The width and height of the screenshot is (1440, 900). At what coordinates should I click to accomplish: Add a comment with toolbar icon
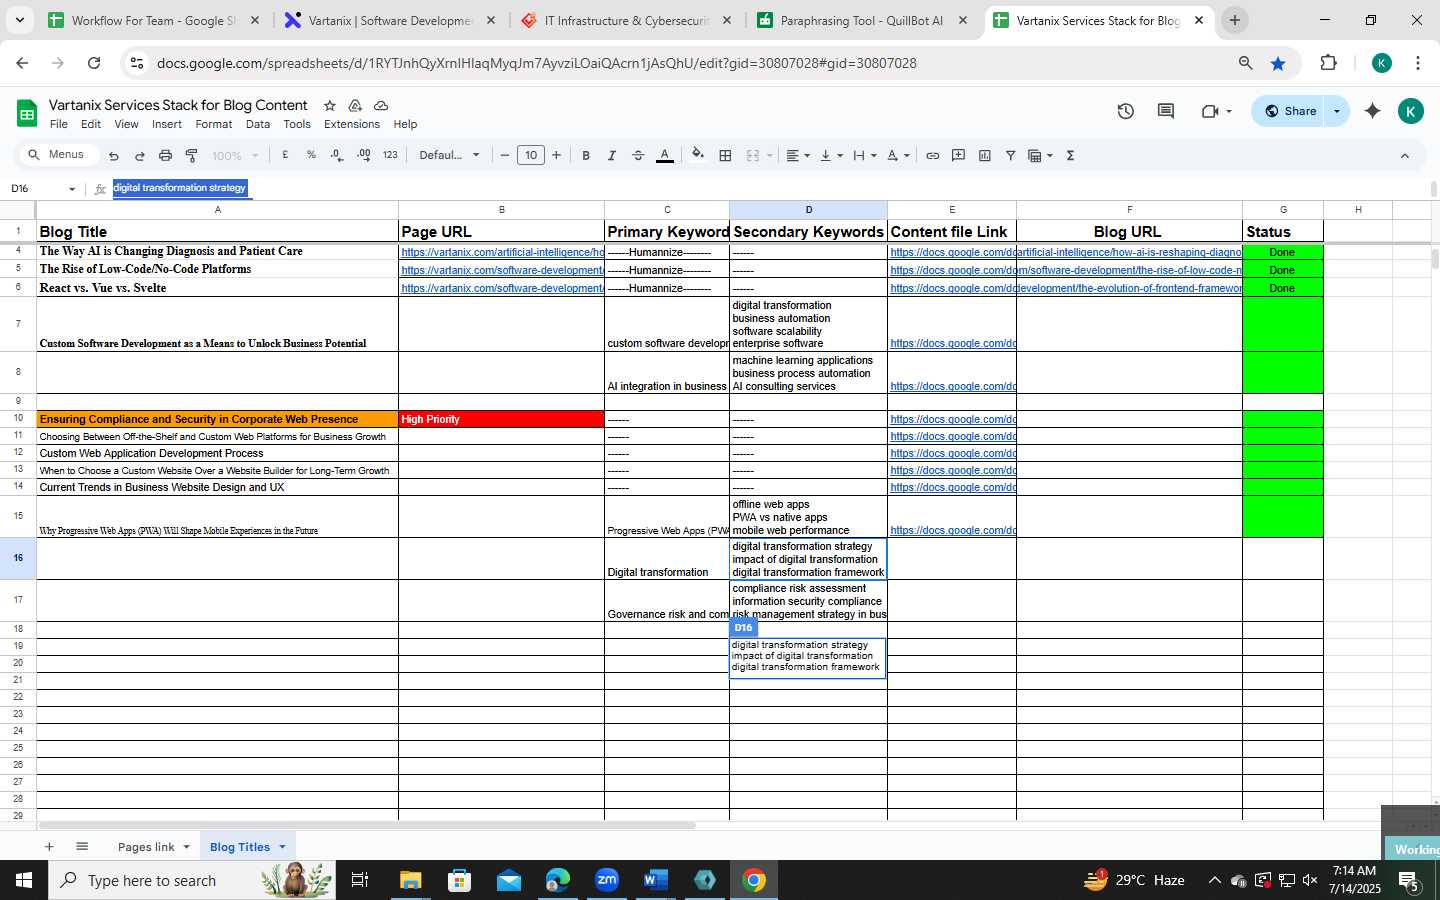[958, 155]
